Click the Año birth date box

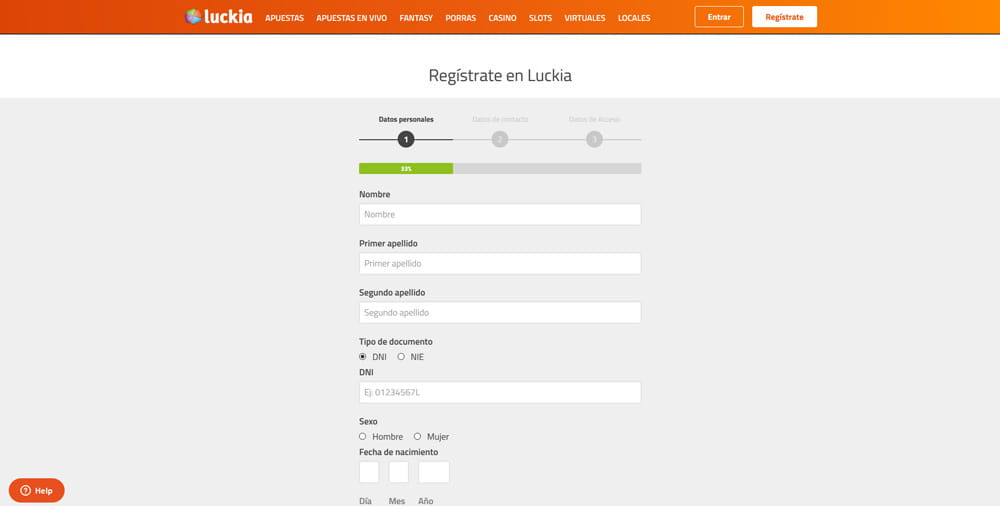(434, 472)
